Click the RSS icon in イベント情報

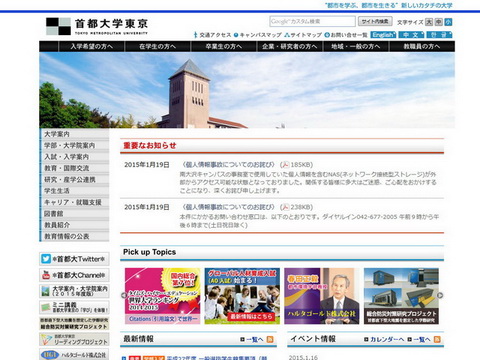point(437,339)
